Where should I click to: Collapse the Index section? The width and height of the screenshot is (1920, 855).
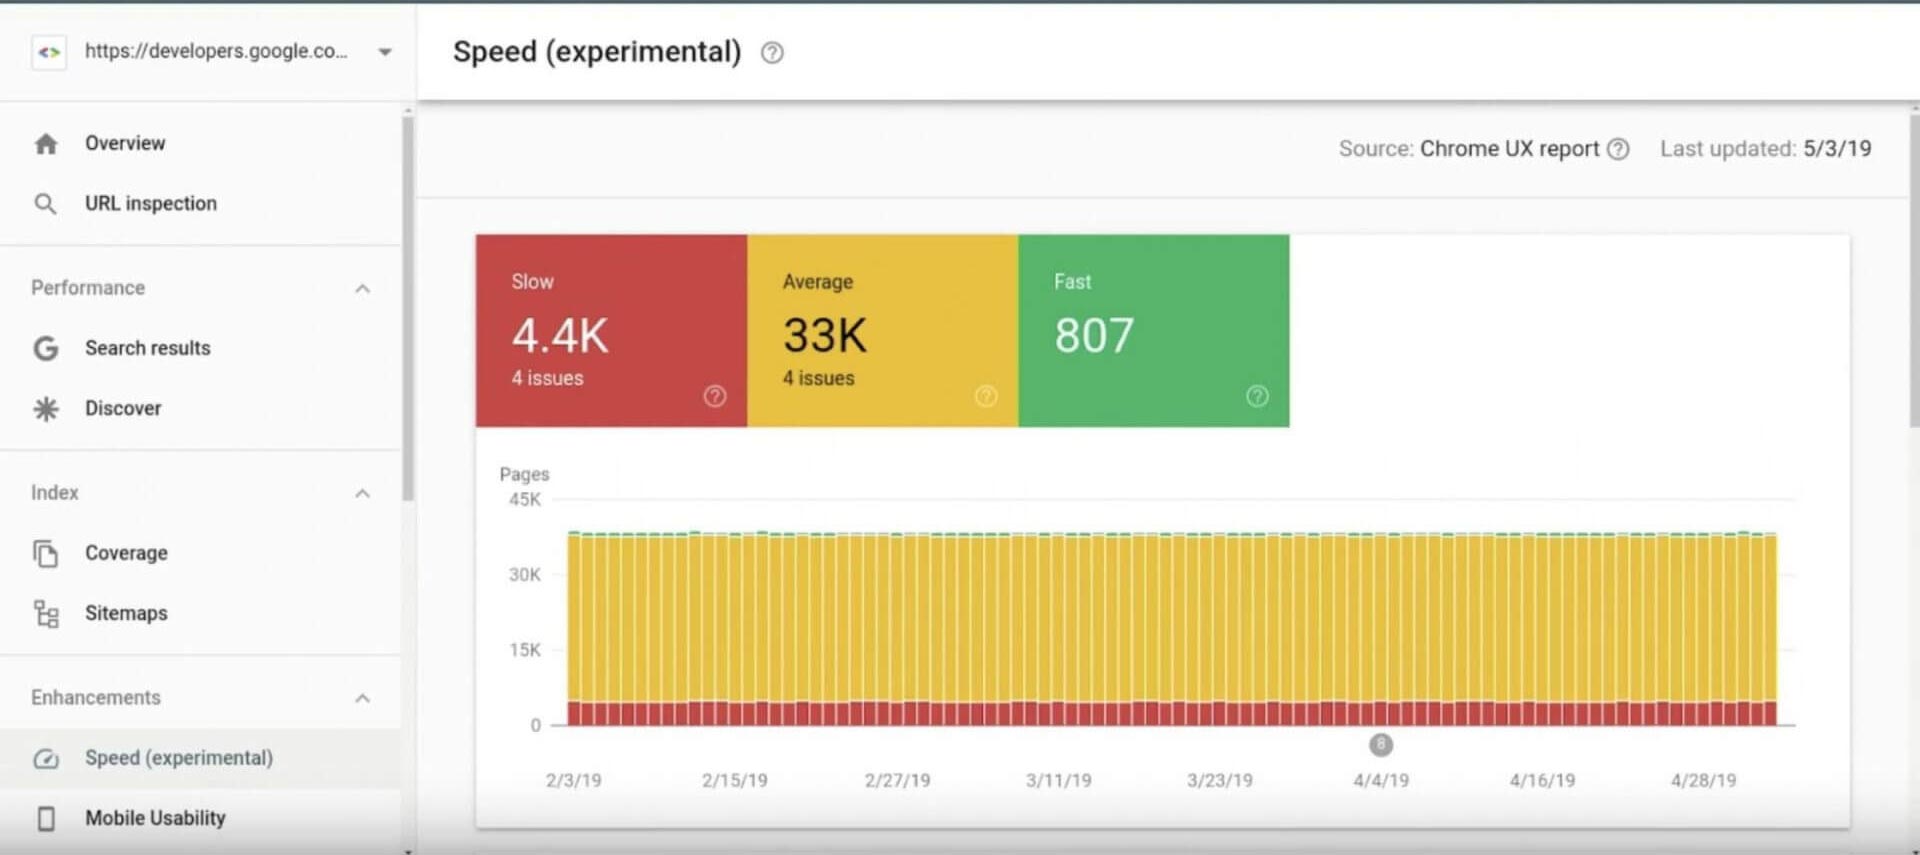pos(362,494)
